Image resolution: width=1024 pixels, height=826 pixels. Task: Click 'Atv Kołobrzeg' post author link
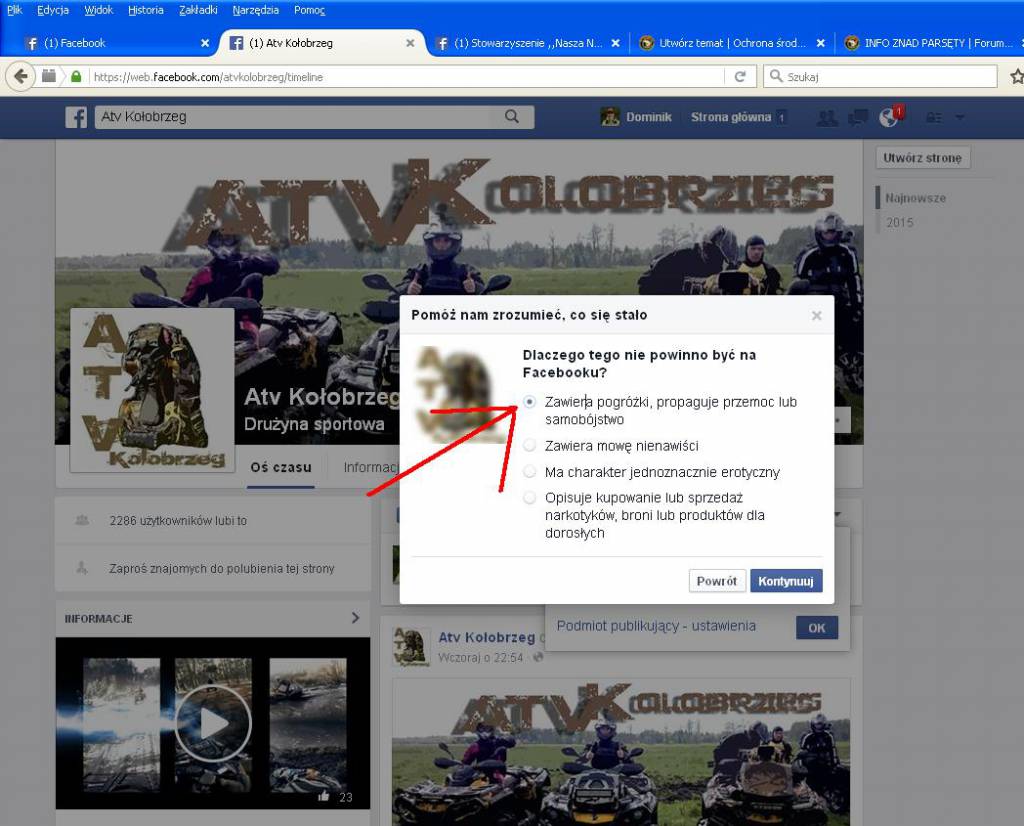(487, 637)
